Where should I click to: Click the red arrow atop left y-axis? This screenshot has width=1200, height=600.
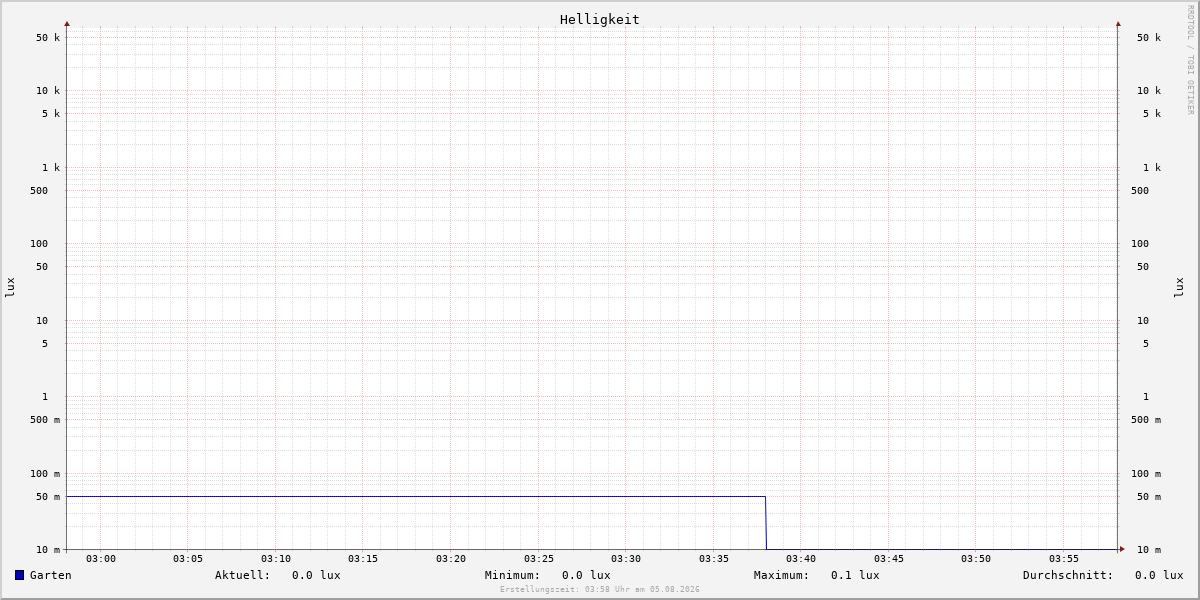(x=67, y=24)
